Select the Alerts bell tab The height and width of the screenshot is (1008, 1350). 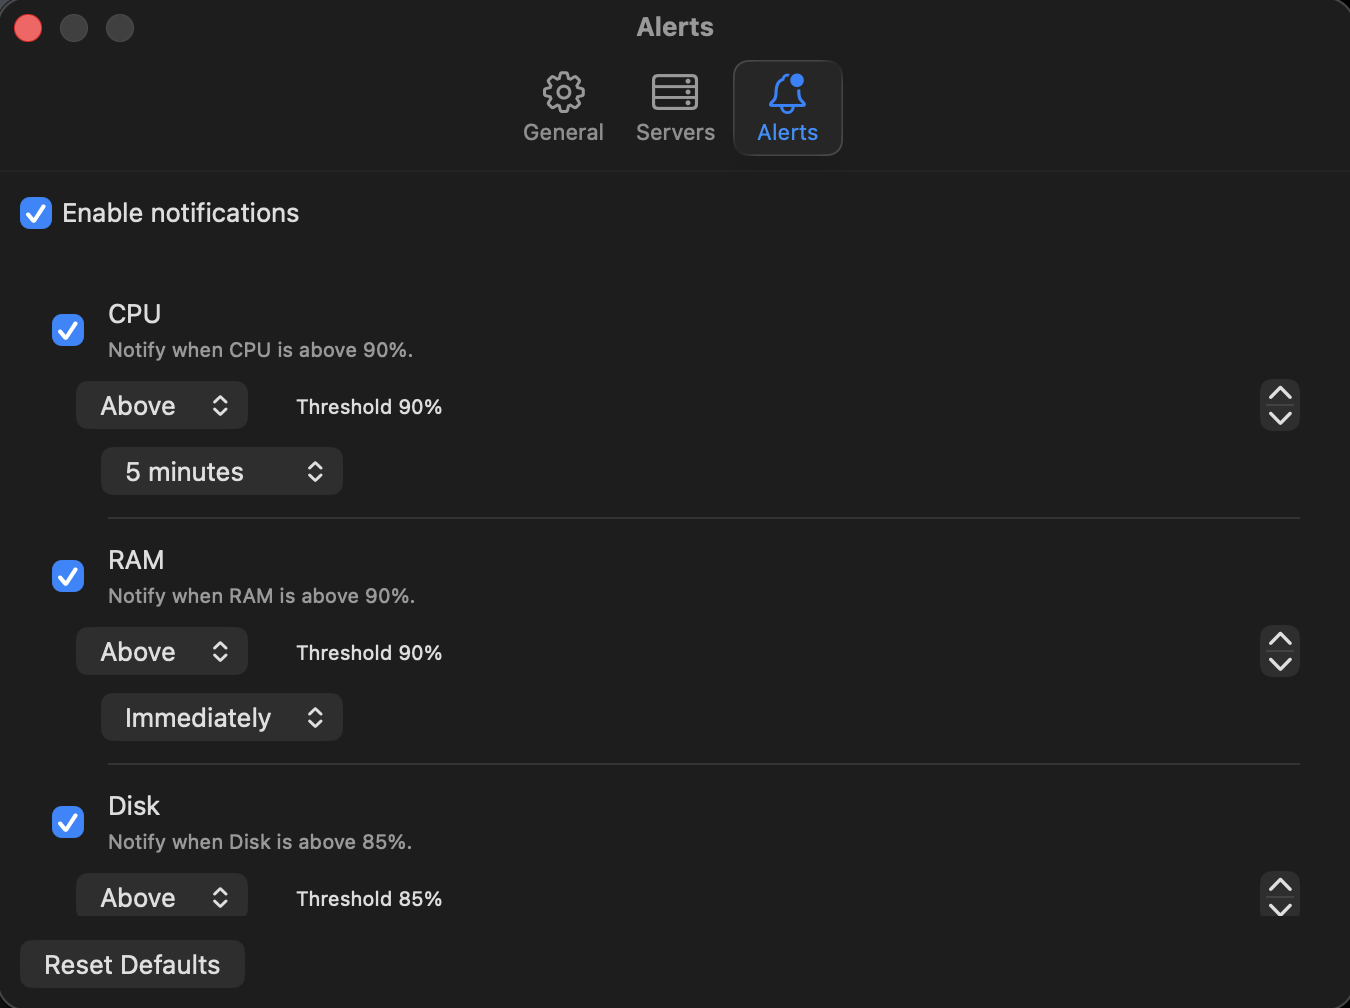[x=788, y=108]
